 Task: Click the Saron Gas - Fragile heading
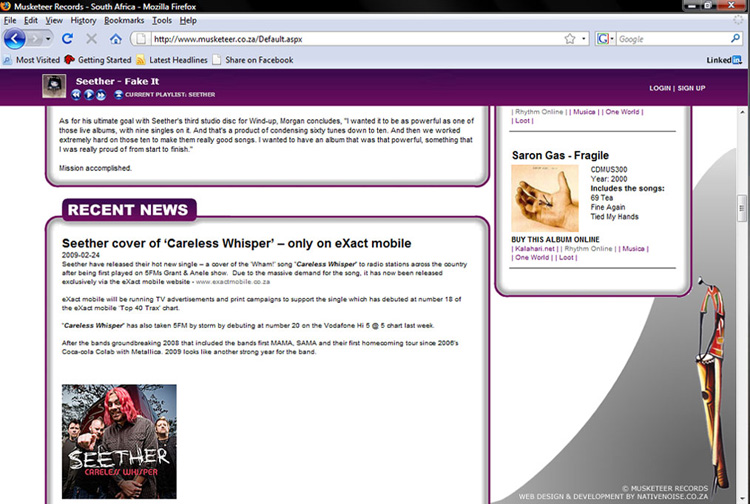pyautogui.click(x=560, y=155)
